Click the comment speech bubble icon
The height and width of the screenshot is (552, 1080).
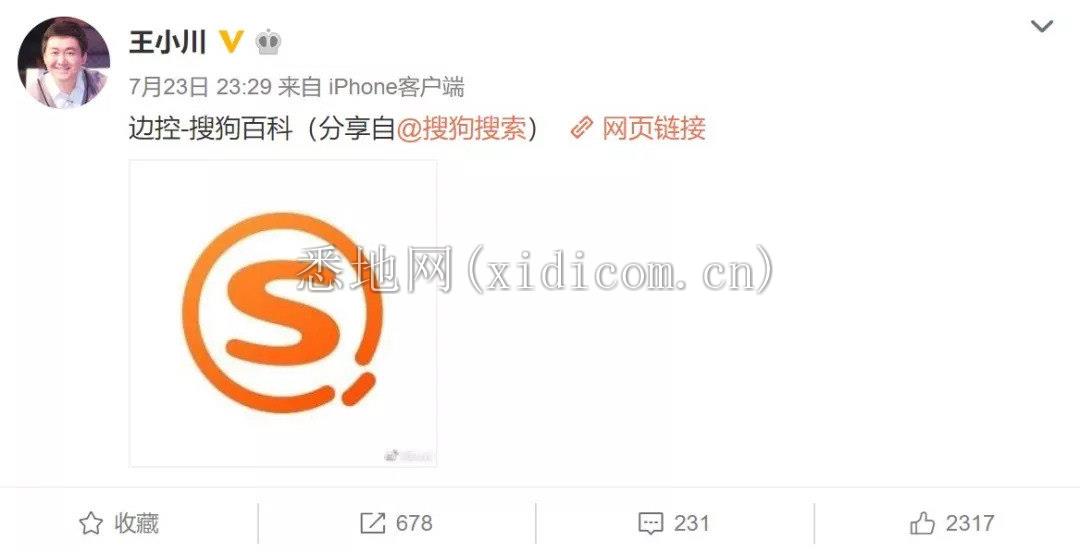coord(651,524)
